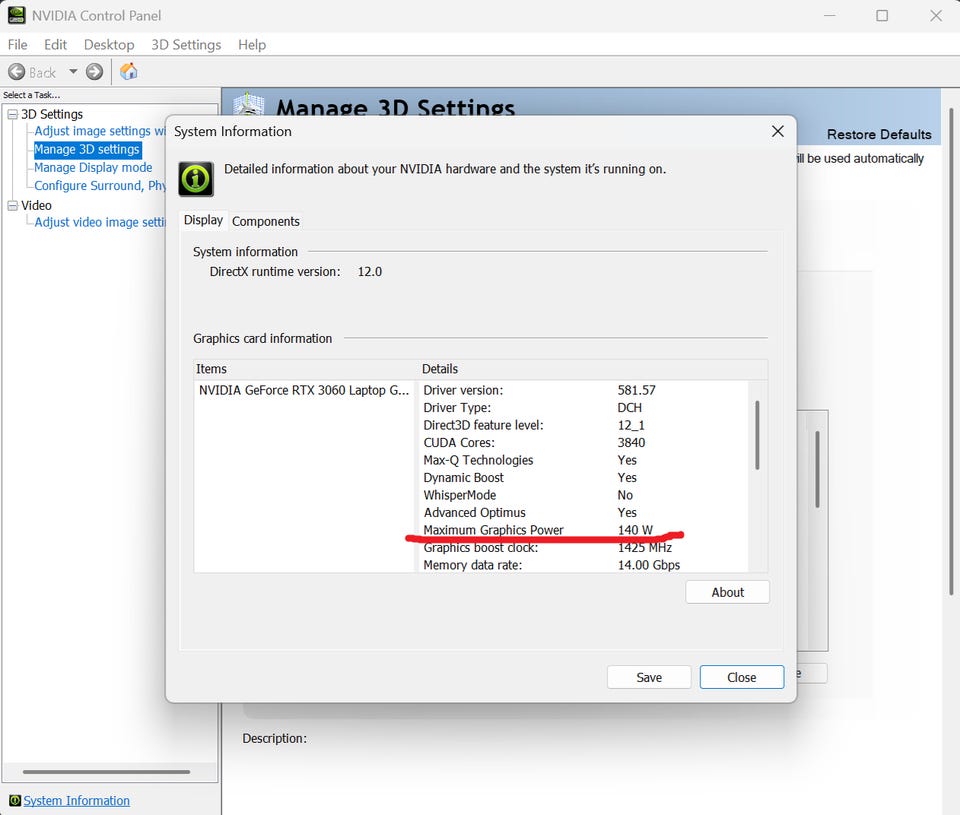Click the System Information icon at bottom left
This screenshot has width=960, height=815.
(15, 801)
